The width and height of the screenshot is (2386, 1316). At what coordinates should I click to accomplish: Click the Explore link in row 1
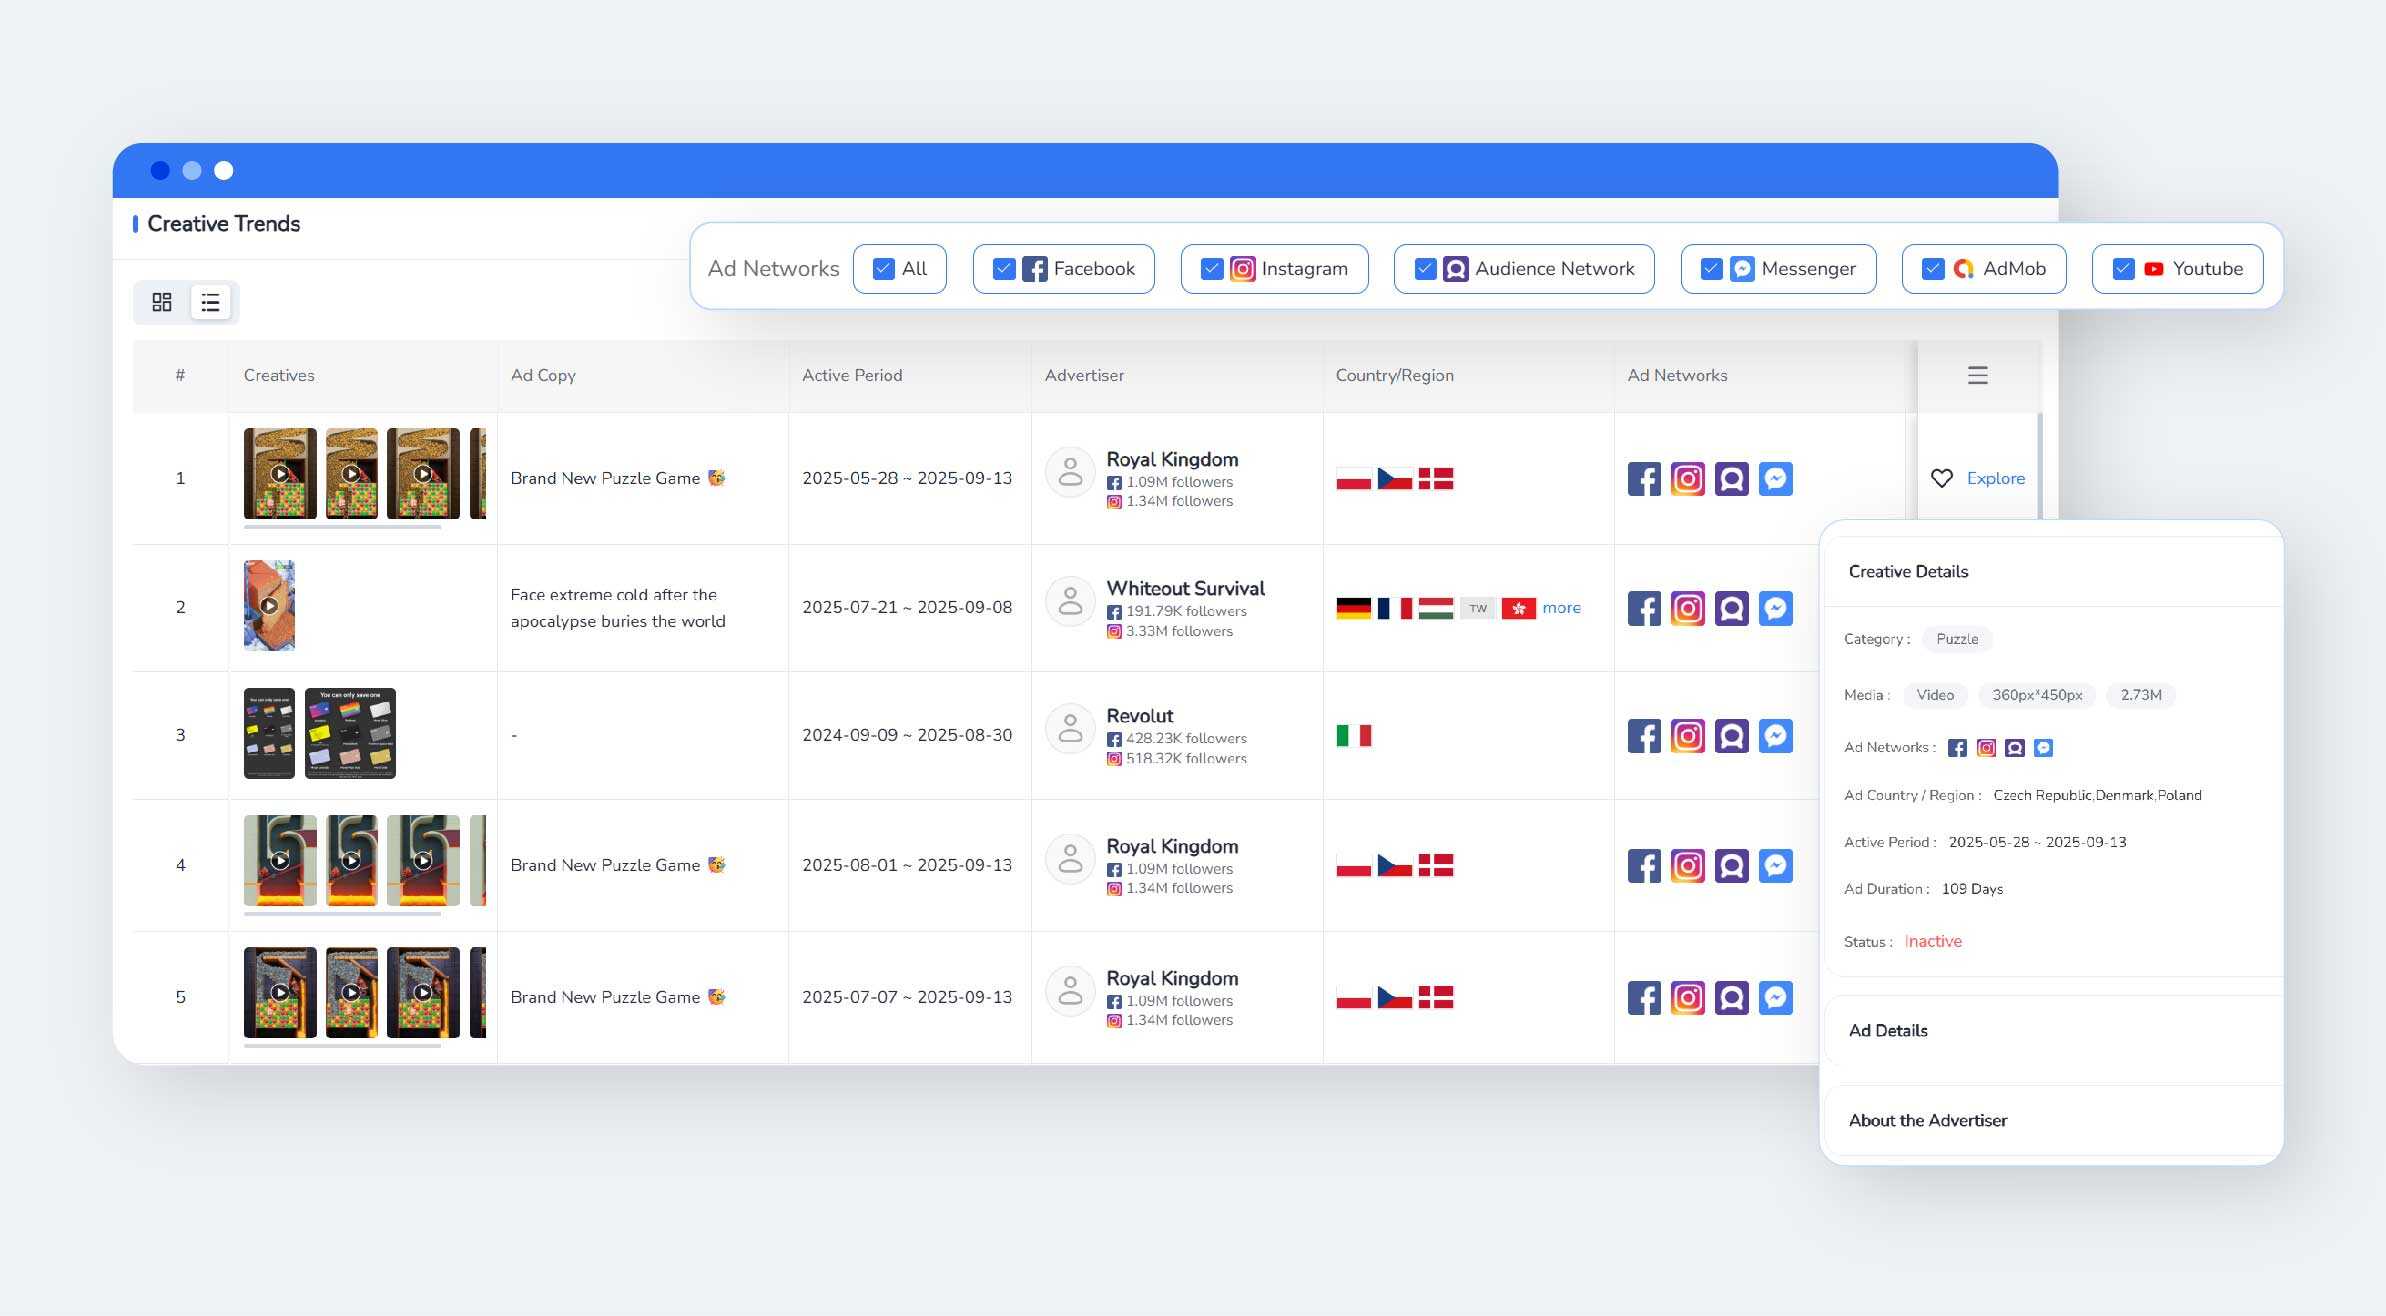click(1995, 478)
